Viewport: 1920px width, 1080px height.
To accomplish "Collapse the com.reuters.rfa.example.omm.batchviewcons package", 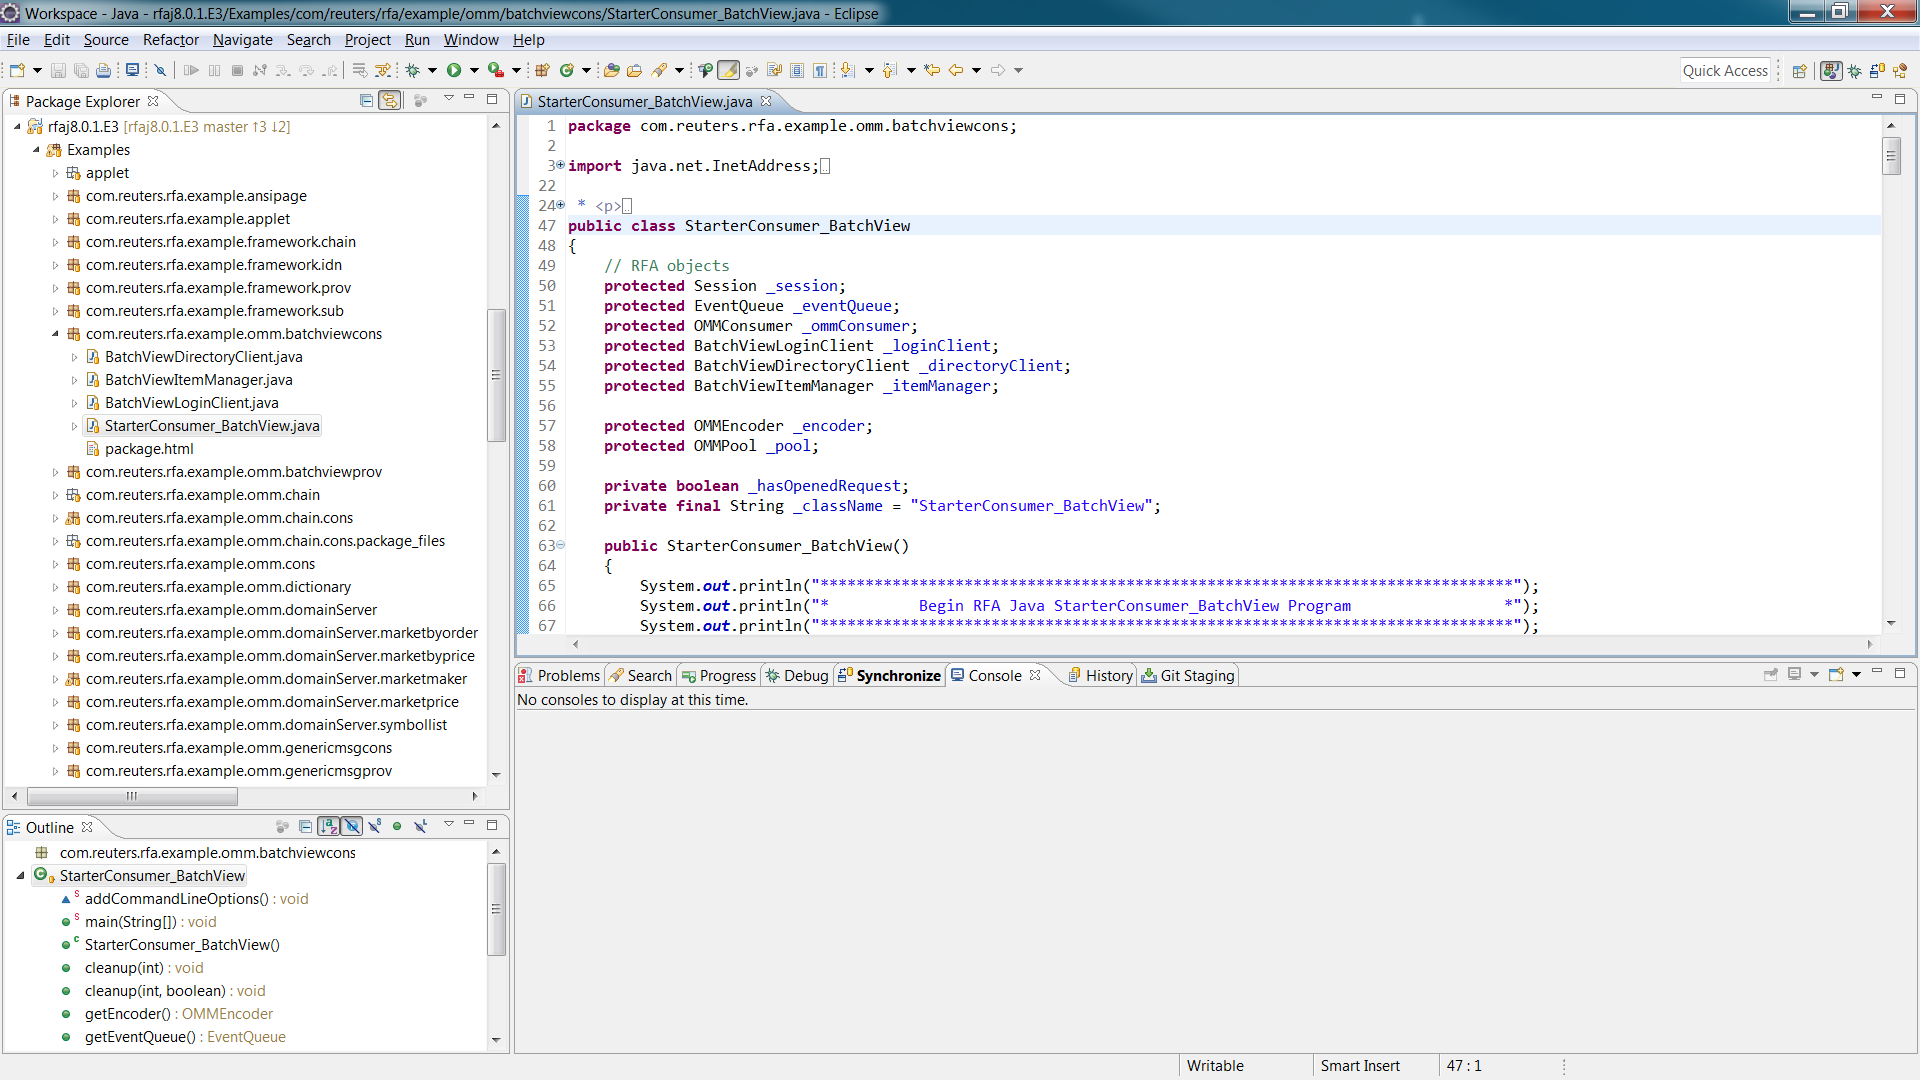I will click(x=56, y=334).
